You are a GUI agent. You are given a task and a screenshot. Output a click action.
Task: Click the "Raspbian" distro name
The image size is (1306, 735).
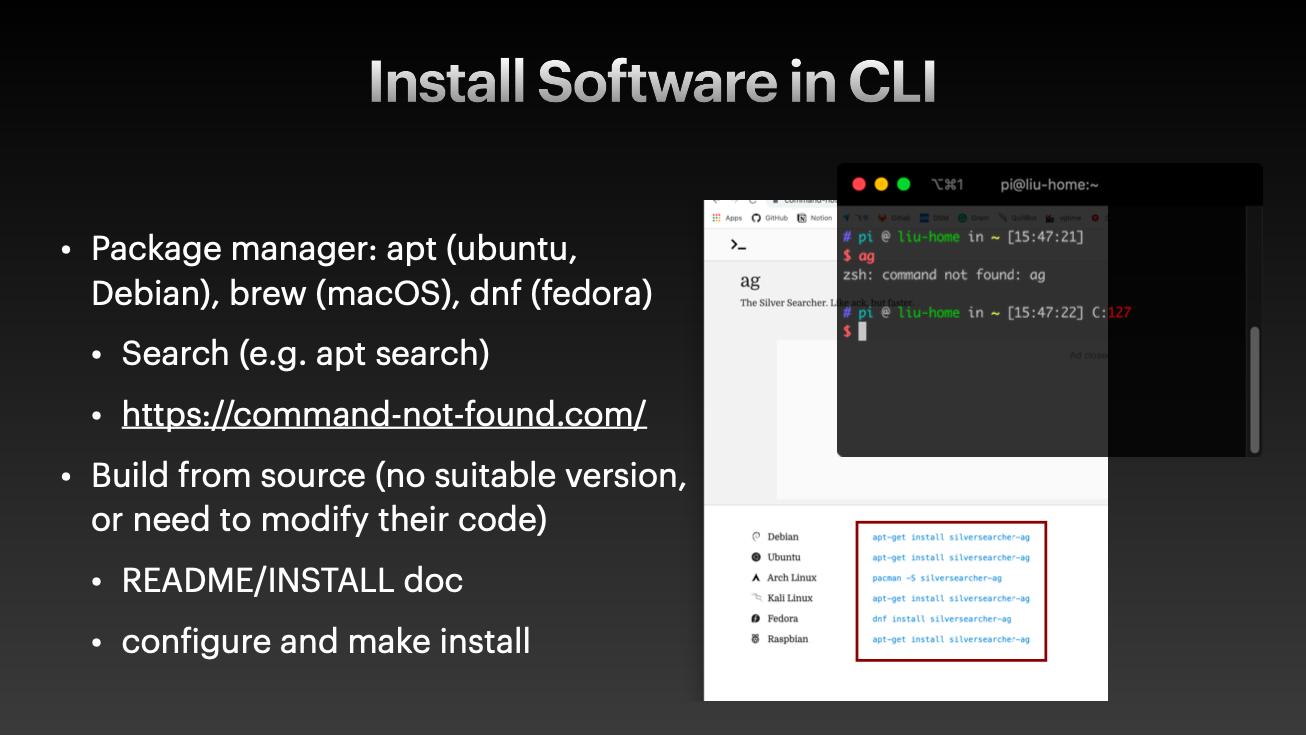pos(788,639)
